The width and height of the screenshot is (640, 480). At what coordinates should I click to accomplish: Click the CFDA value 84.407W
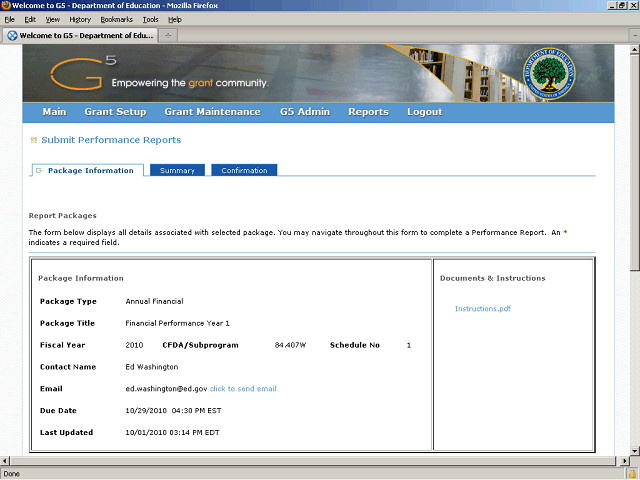click(290, 345)
